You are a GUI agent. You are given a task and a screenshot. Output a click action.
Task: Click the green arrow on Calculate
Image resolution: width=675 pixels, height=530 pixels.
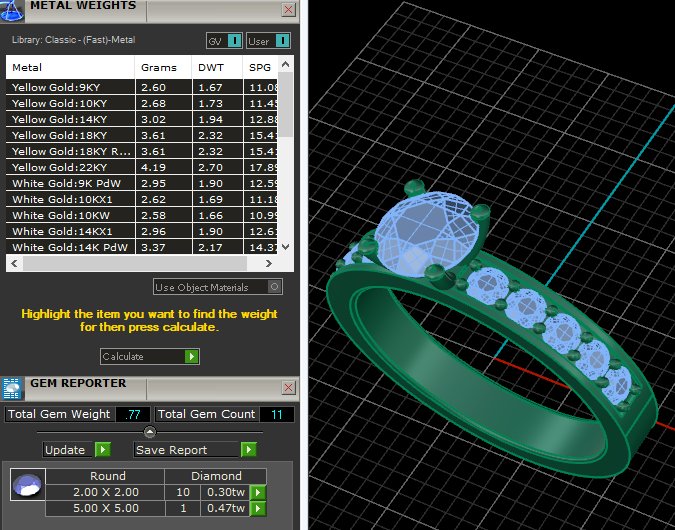tap(192, 356)
